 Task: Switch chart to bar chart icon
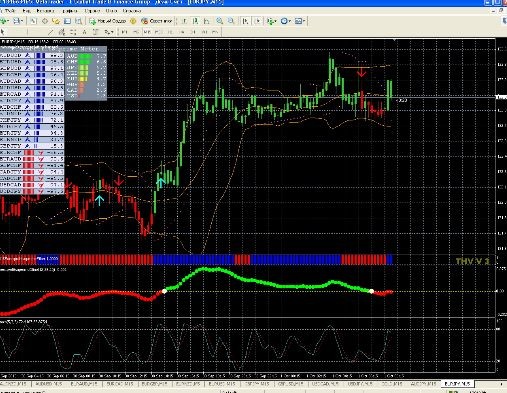(x=184, y=21)
